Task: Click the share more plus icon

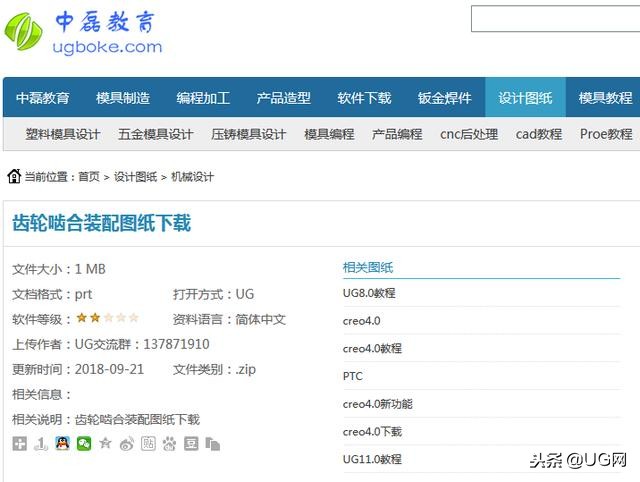Action: point(20,443)
